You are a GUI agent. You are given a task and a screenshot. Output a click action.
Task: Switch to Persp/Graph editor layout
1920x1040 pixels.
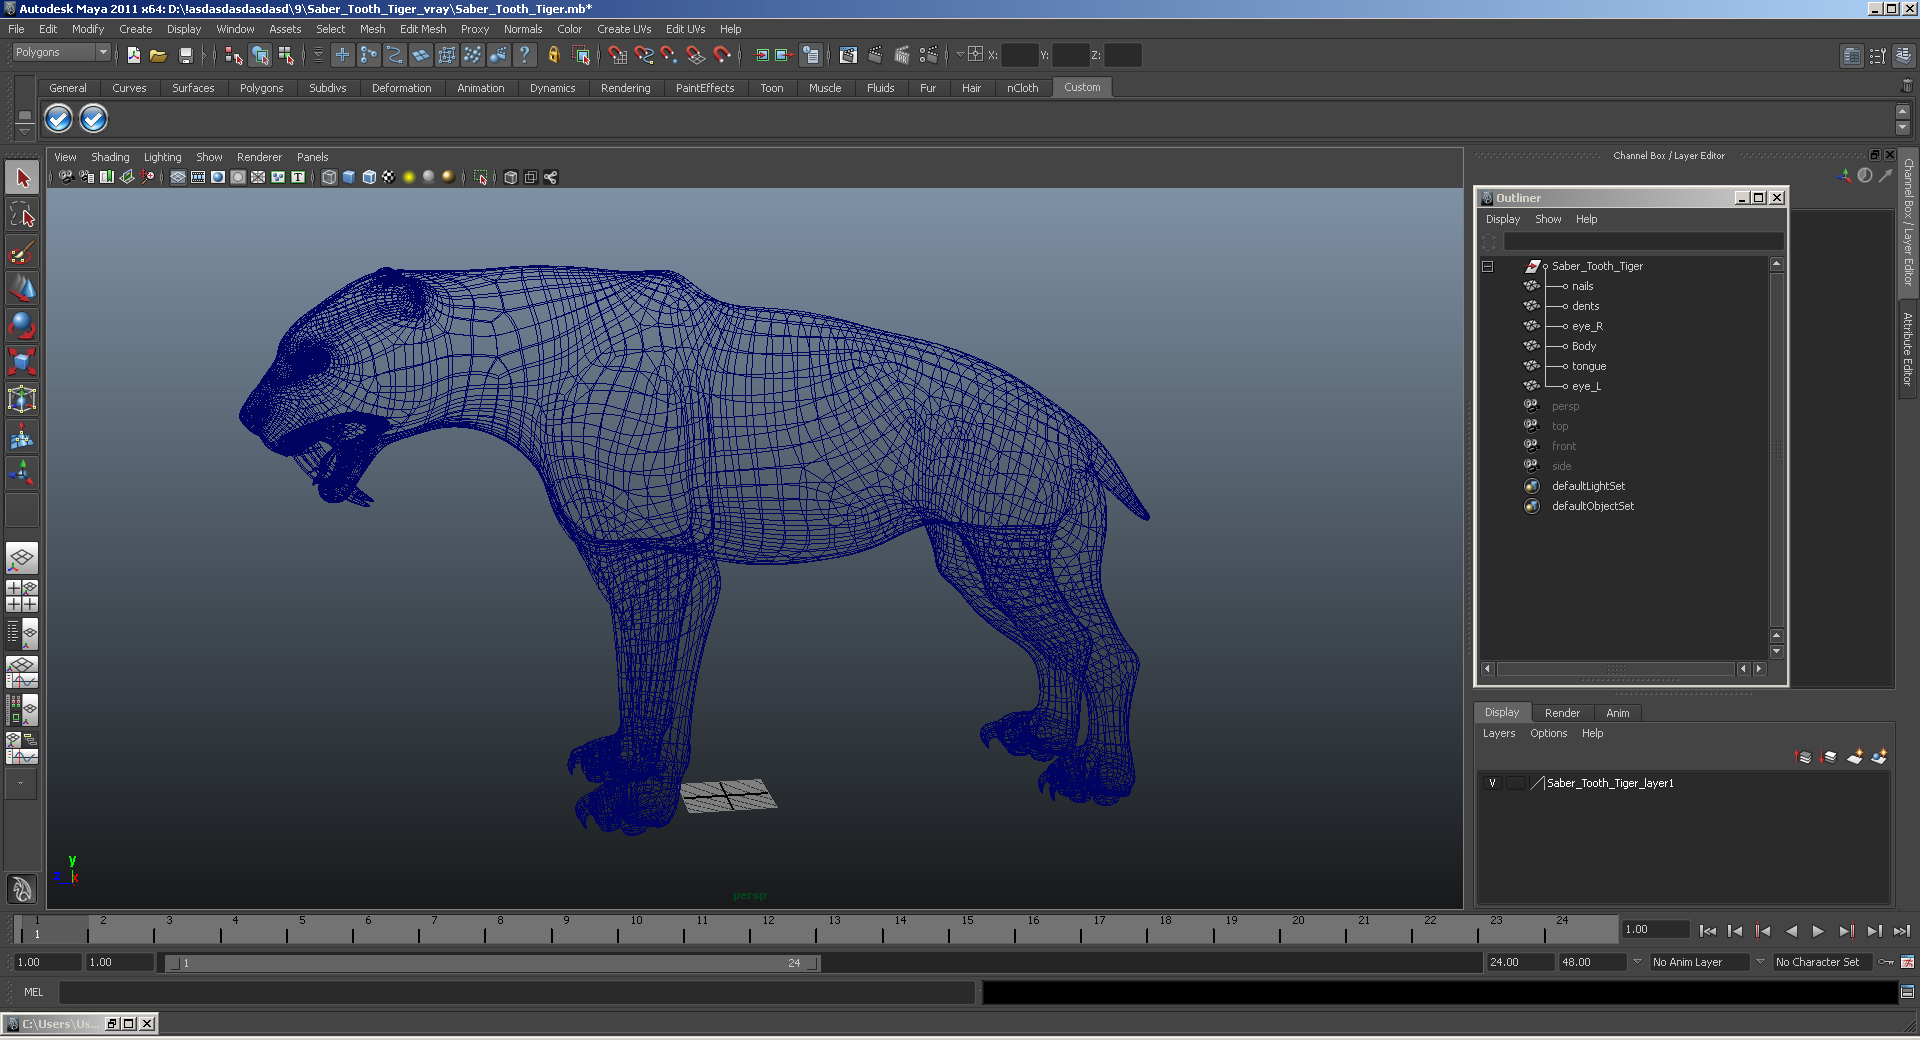[22, 672]
